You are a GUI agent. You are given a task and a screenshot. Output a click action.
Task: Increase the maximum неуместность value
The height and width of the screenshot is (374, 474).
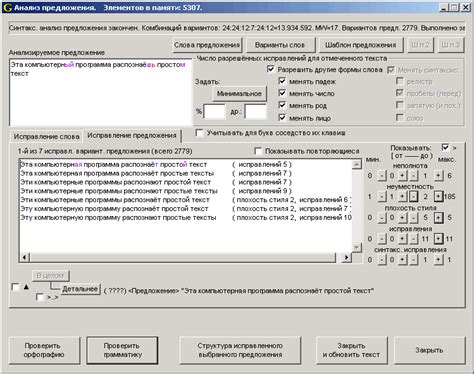[x=439, y=197]
